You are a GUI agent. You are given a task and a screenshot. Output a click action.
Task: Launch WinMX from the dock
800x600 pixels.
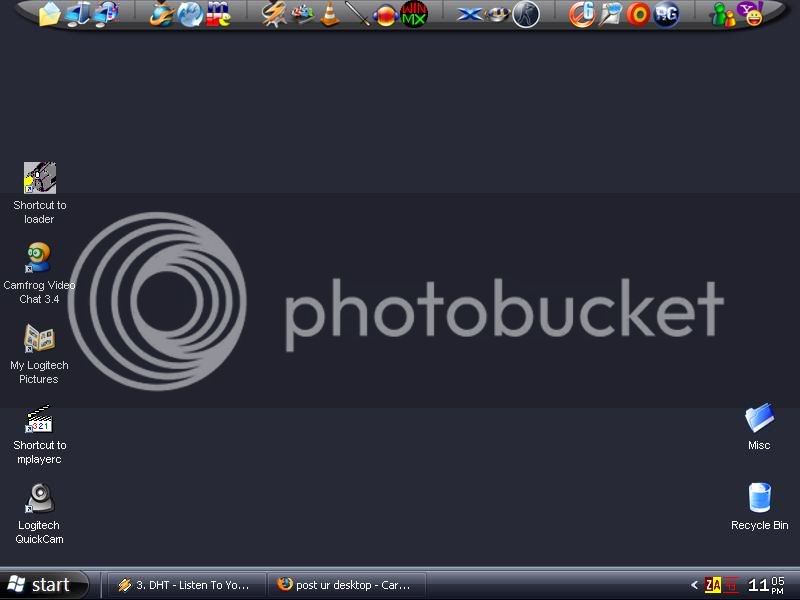[x=414, y=14]
